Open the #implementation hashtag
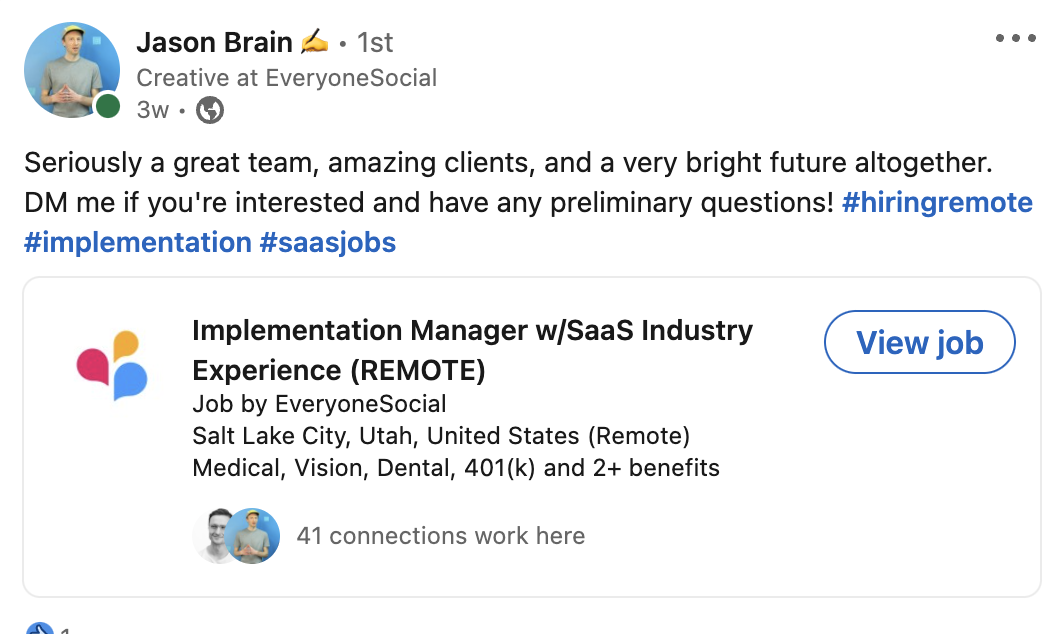The image size is (1050, 634). pyautogui.click(x=138, y=242)
